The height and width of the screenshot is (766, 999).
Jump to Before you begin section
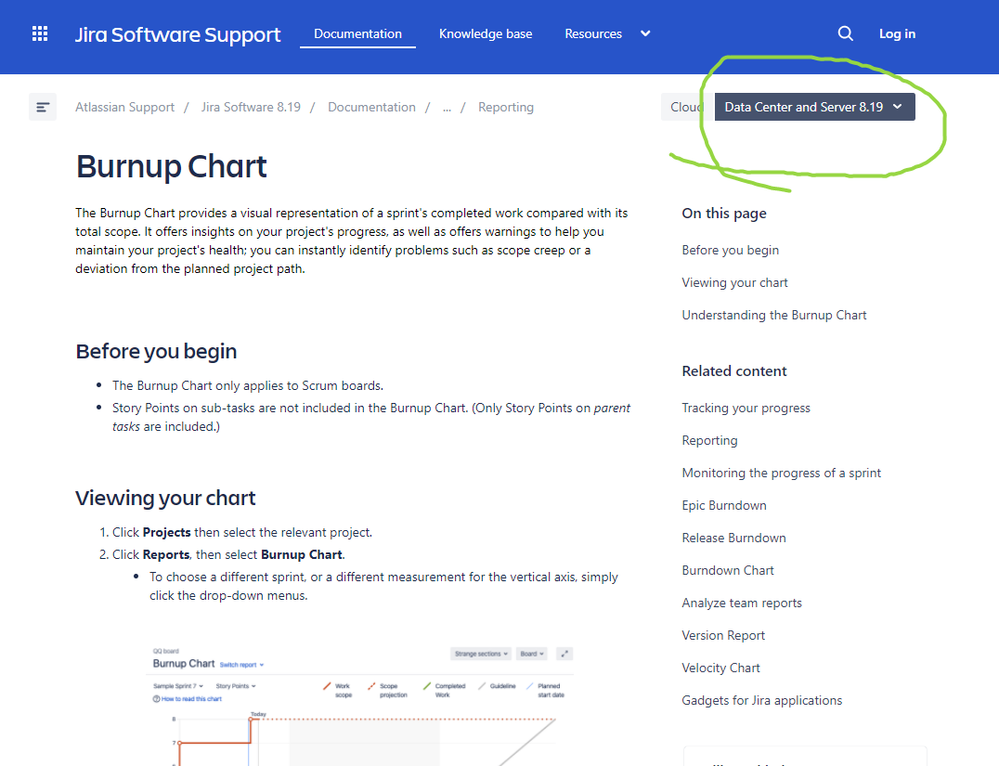click(730, 250)
